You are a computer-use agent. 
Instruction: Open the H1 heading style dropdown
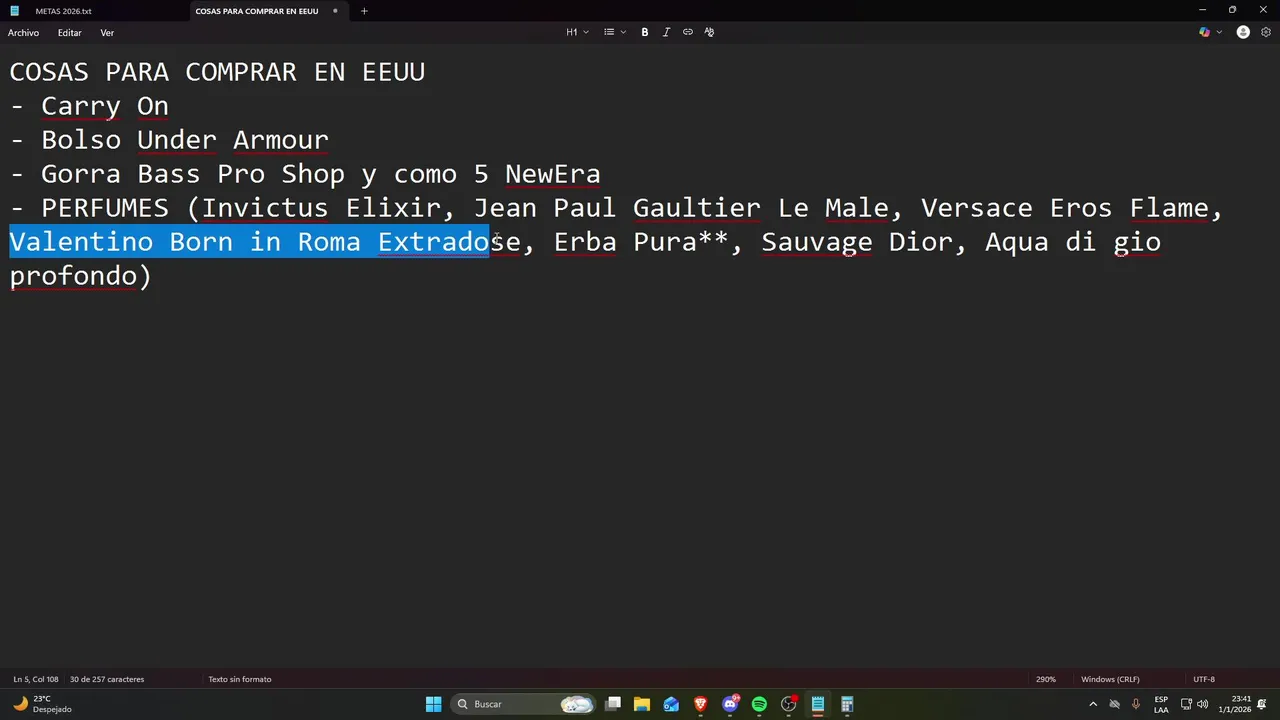(x=577, y=32)
